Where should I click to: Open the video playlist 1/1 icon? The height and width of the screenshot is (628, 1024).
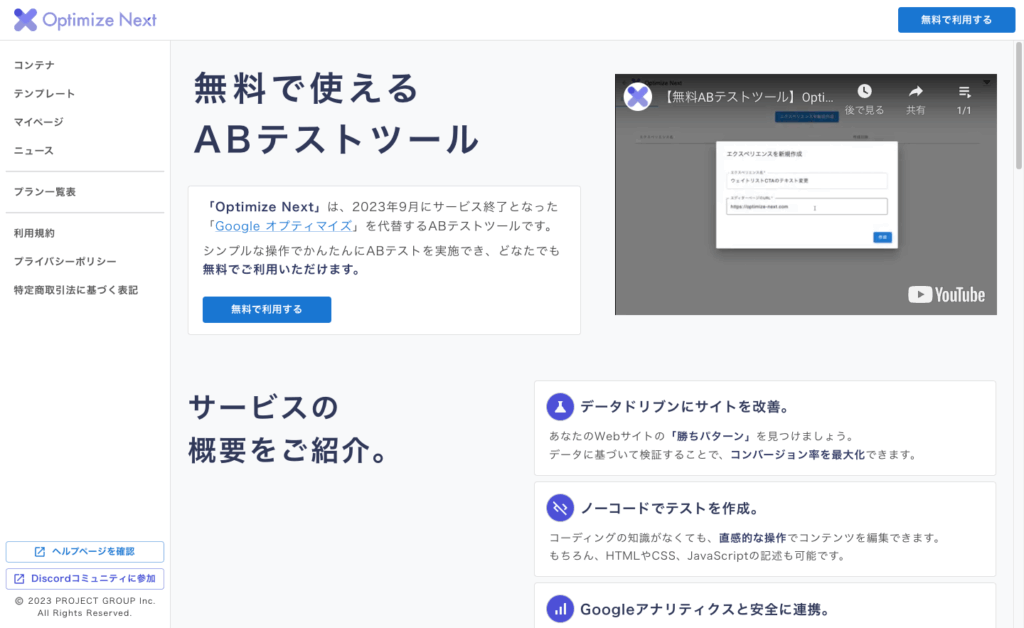965,92
